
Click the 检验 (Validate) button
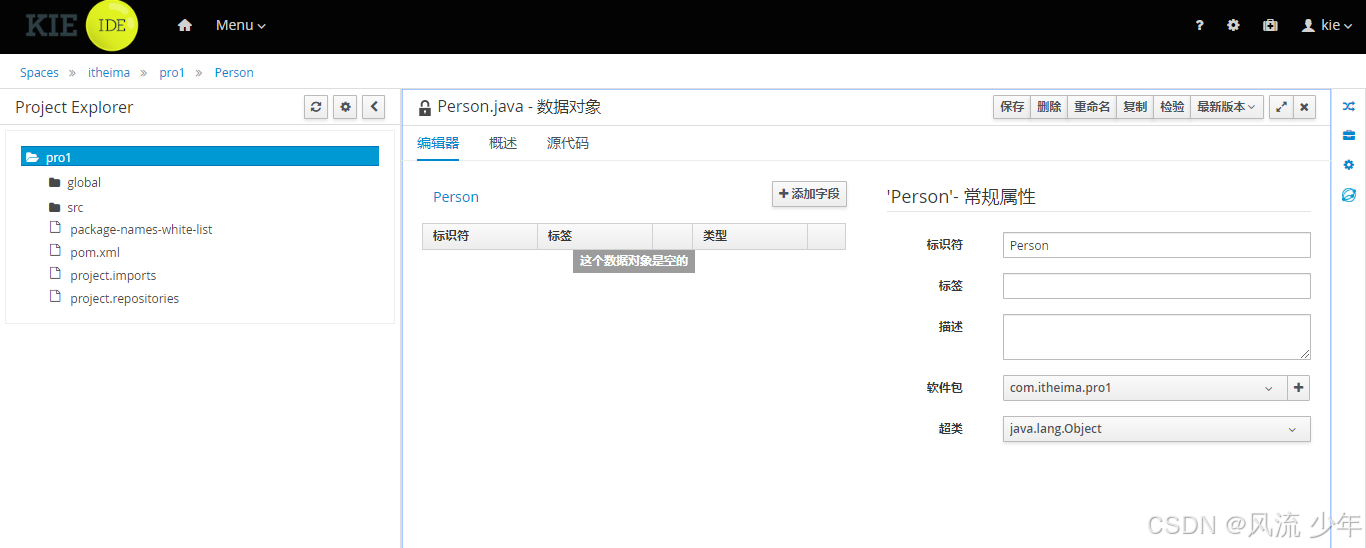(x=1172, y=107)
